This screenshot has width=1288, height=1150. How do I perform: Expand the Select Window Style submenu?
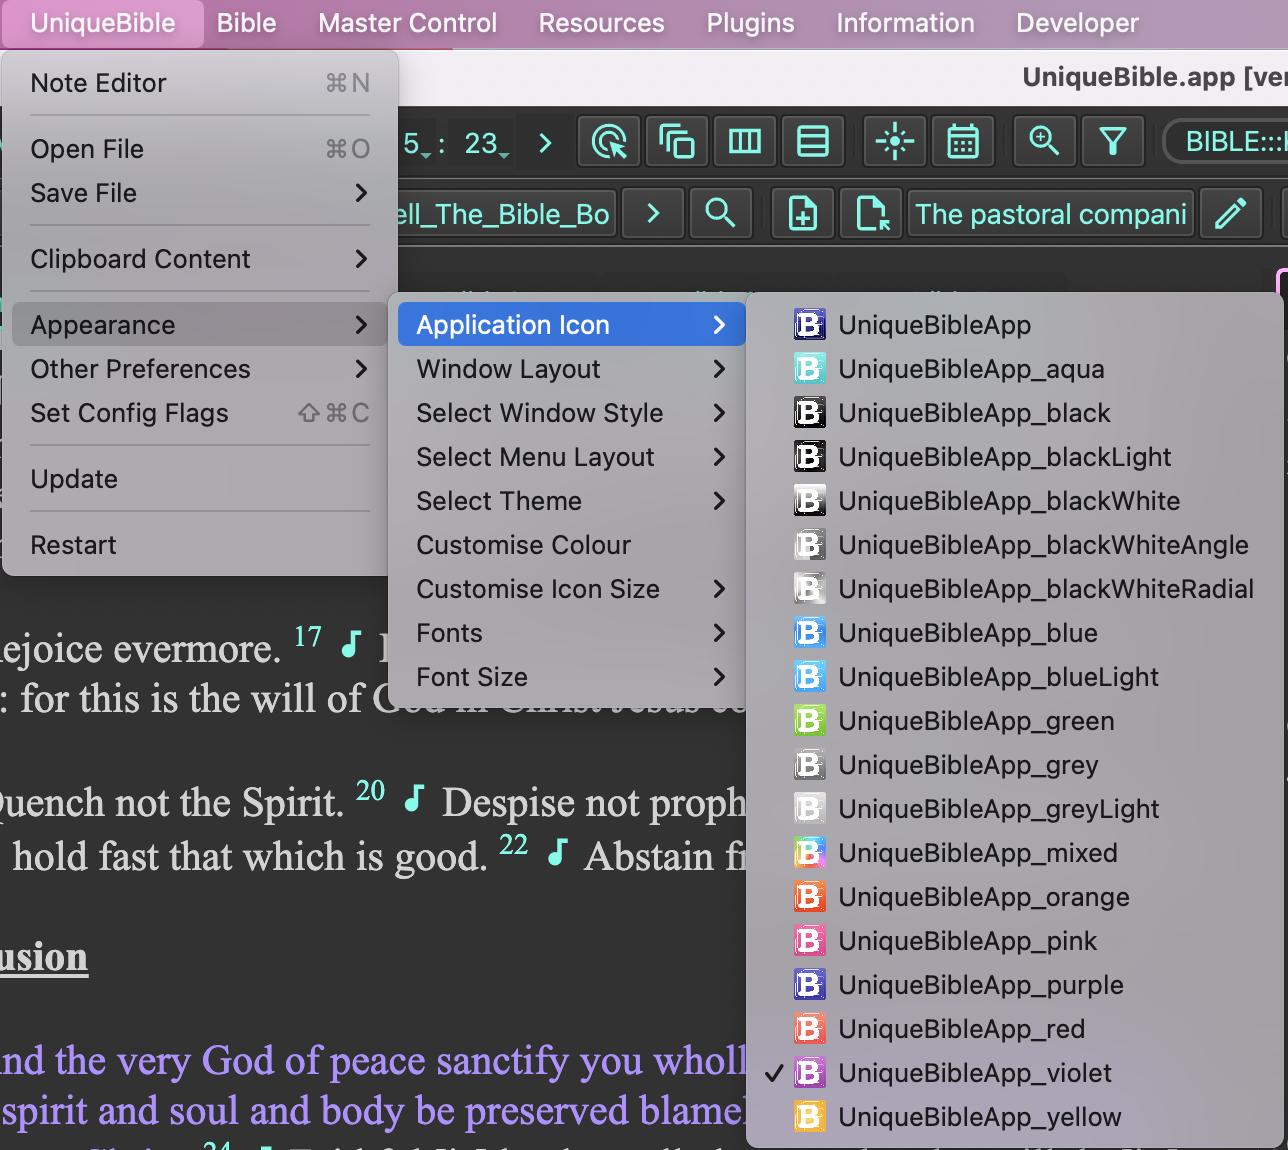(571, 413)
